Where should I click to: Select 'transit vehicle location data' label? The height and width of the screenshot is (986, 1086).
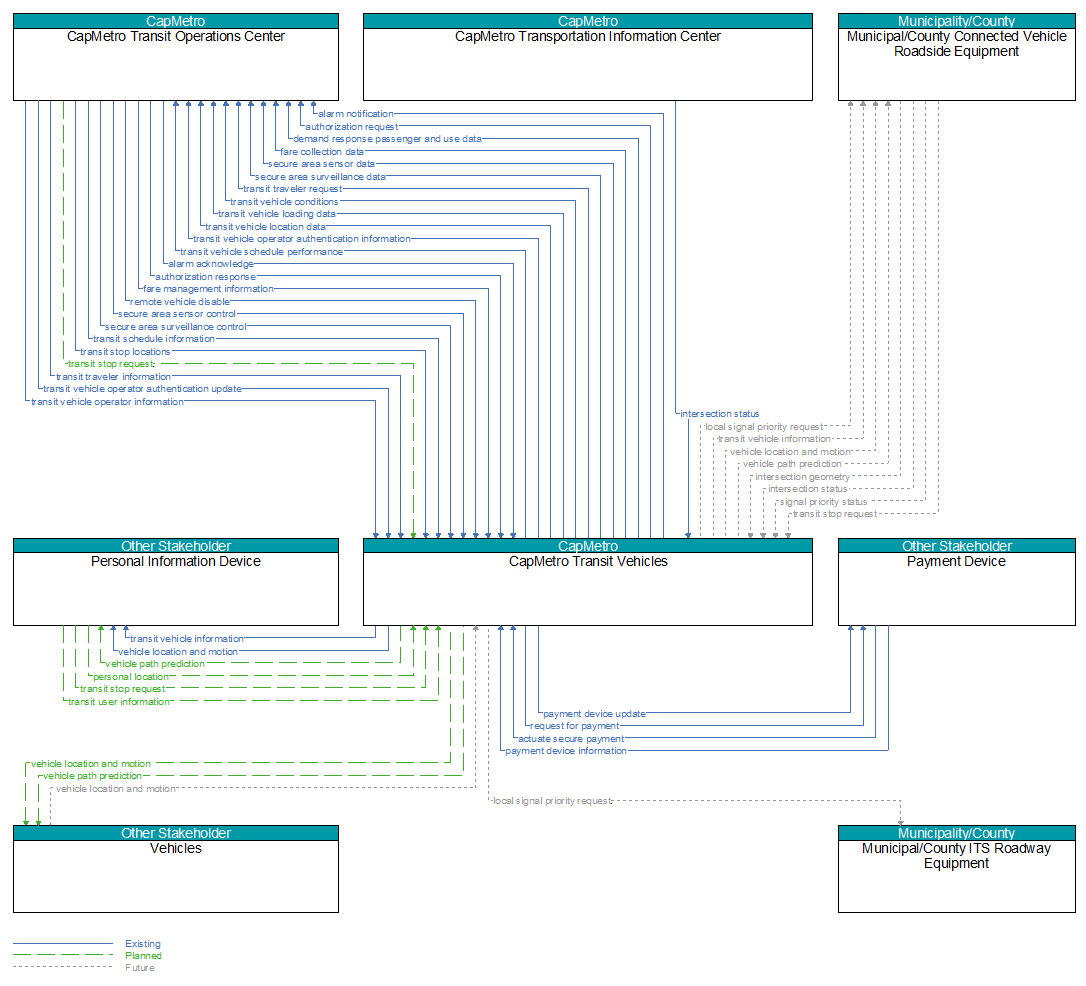[265, 226]
